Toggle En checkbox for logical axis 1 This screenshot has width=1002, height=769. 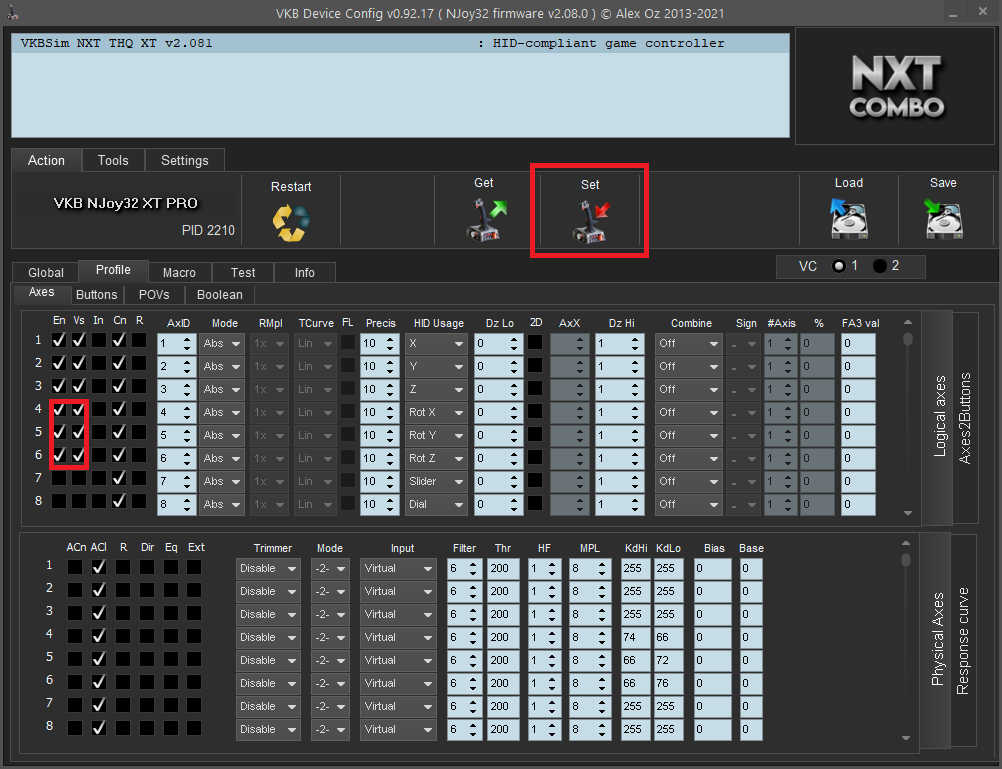[x=59, y=340]
